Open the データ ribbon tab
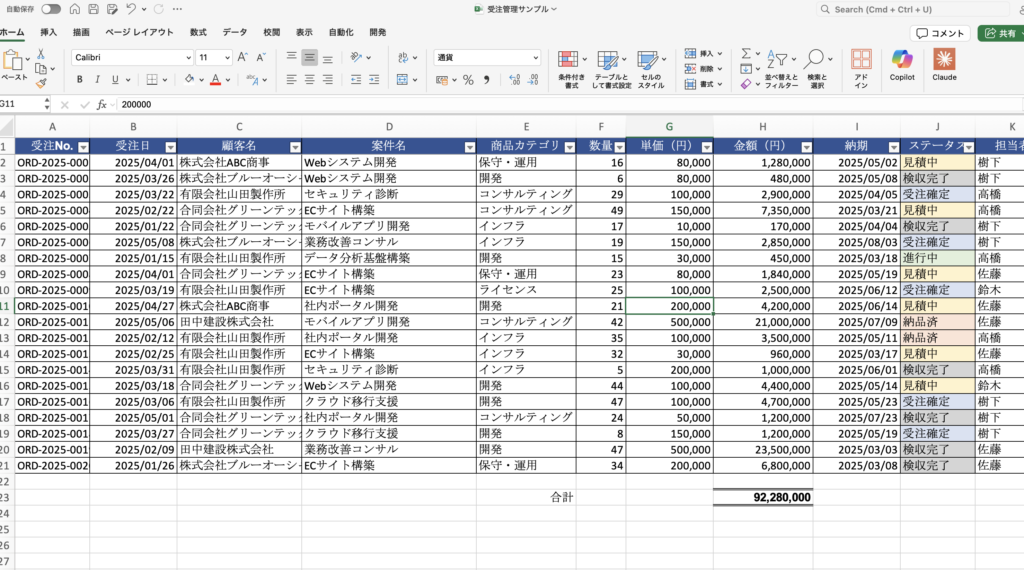 click(x=234, y=32)
